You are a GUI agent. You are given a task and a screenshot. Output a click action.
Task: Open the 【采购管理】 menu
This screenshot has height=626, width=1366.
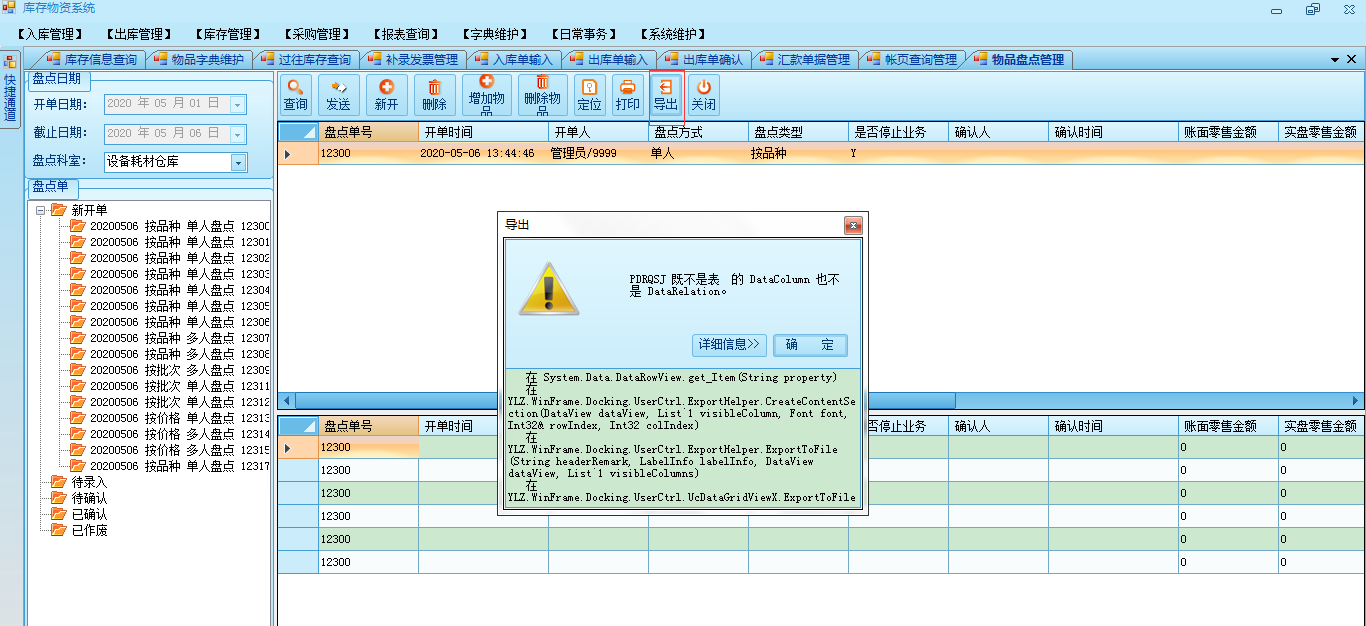pyautogui.click(x=317, y=35)
